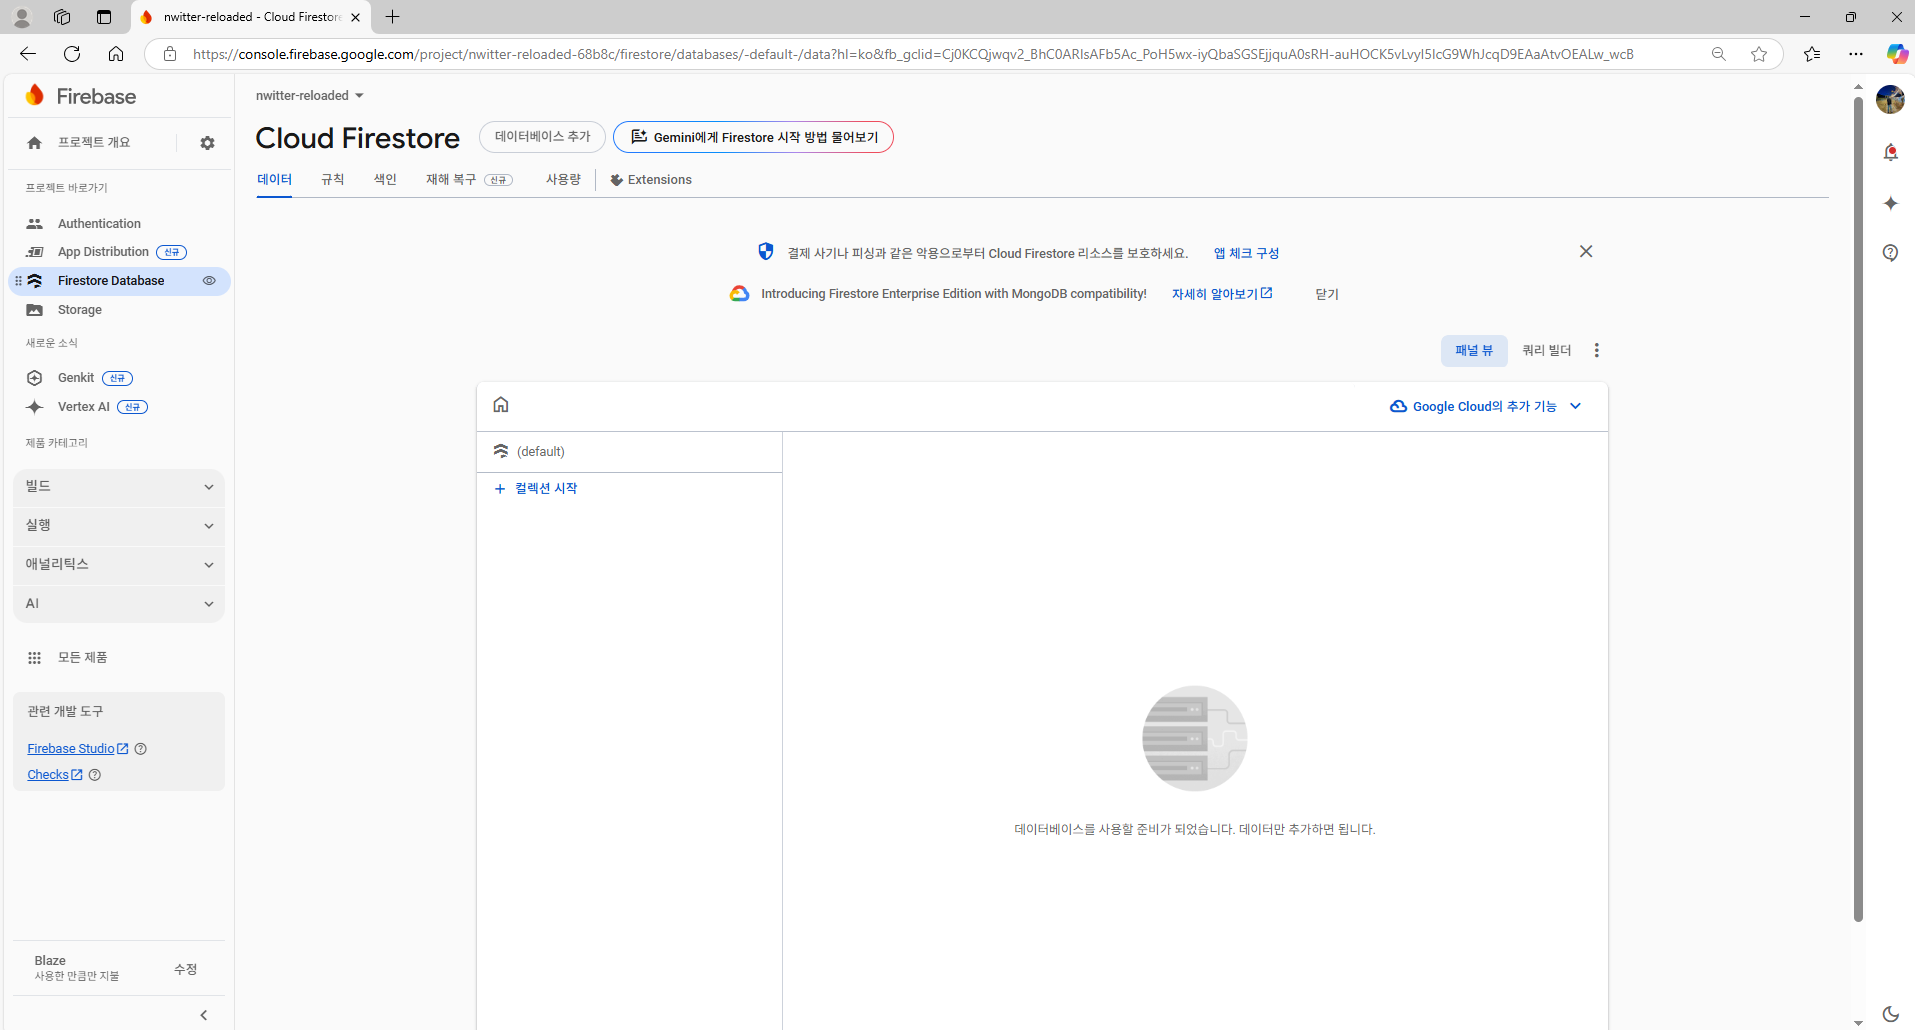
Task: Open the Firebase logo home
Action: (81, 96)
